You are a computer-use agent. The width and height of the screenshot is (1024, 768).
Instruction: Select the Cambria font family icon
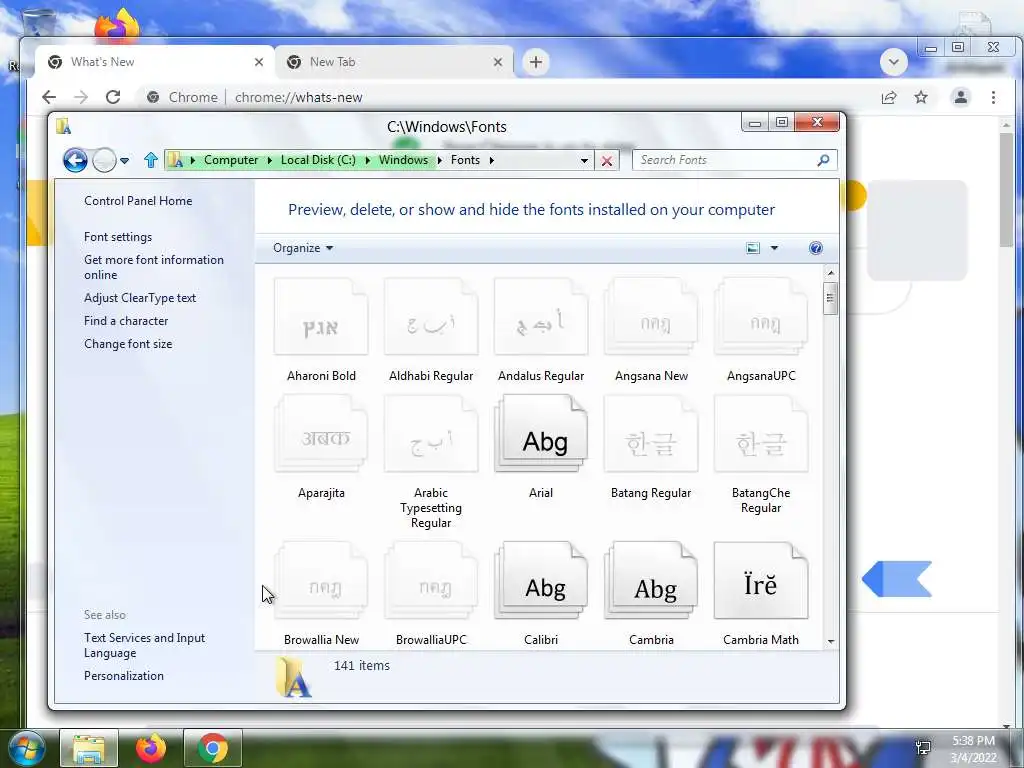tap(651, 581)
